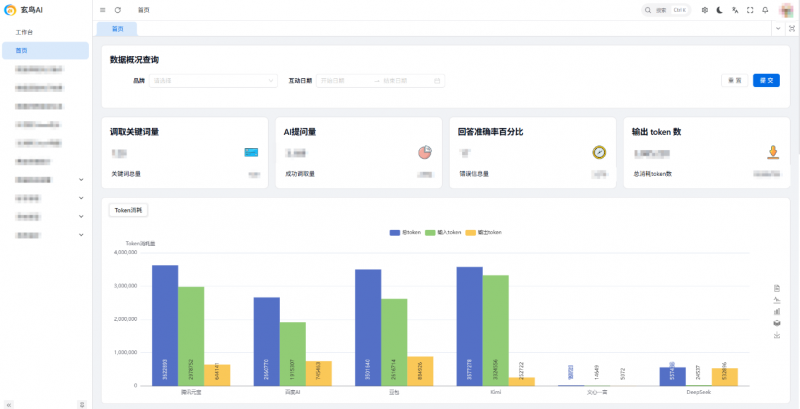
Task: Maximize content using tab bar fullscreen icon
Action: click(792, 29)
